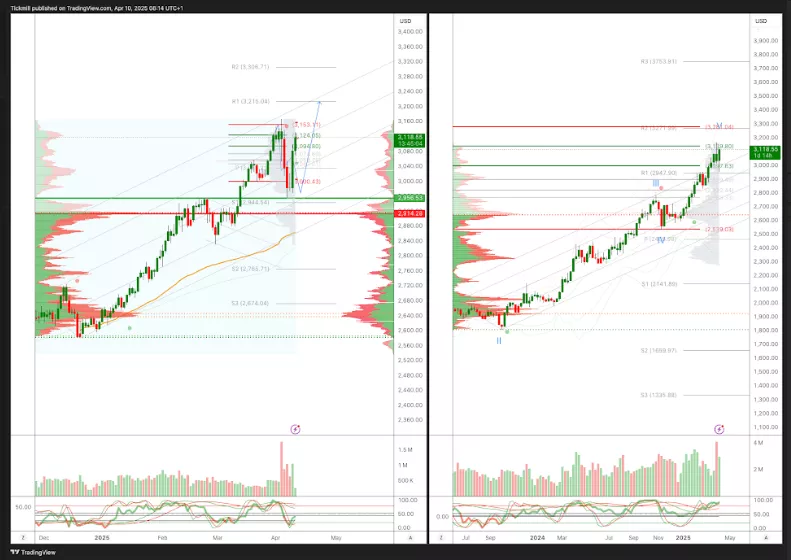Open the USD currency selector on right chart

[x=762, y=21]
